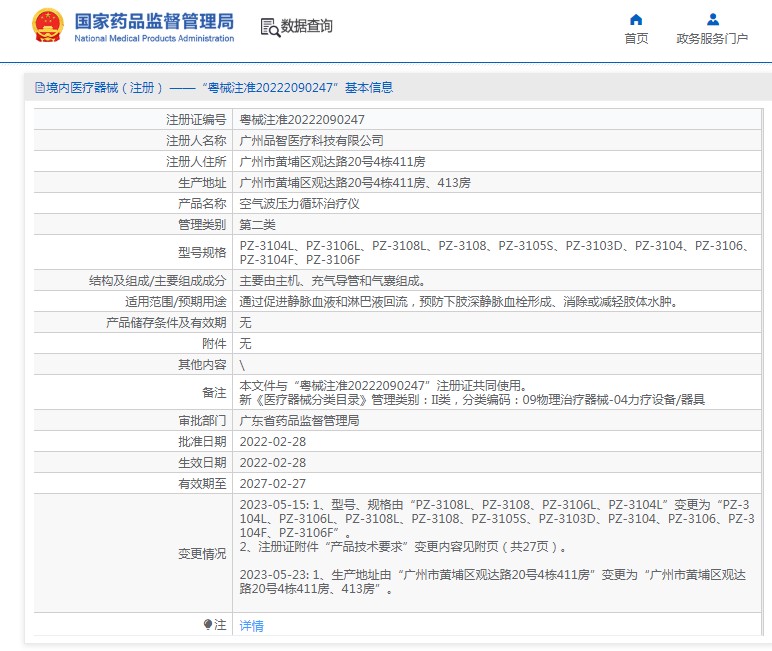Click the document icon before 境内医疗器械
This screenshot has width=772, height=651.
[x=39, y=88]
